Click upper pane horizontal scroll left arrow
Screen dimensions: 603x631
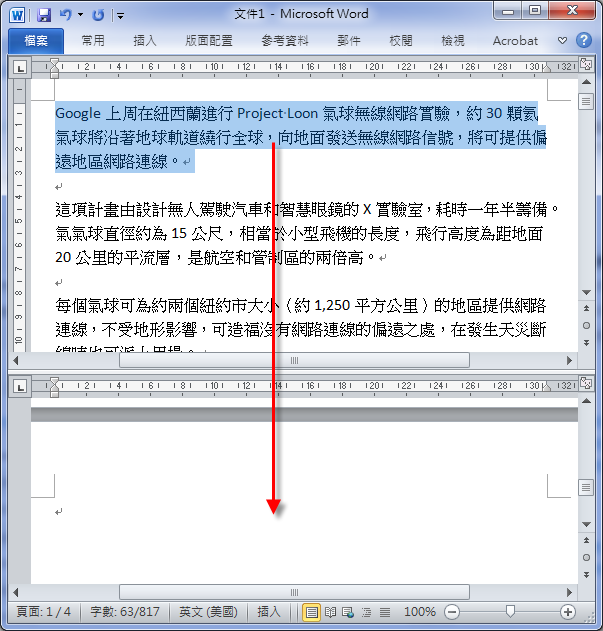coord(16,361)
